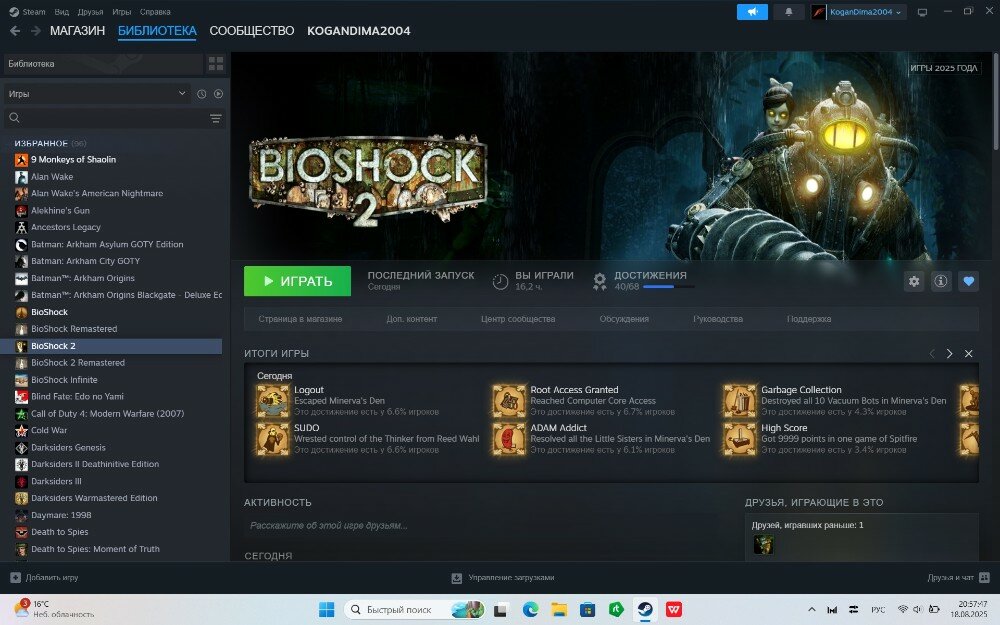Screen dimensions: 1000x625
Task: Open the Steam logo menu
Action: pos(27,12)
